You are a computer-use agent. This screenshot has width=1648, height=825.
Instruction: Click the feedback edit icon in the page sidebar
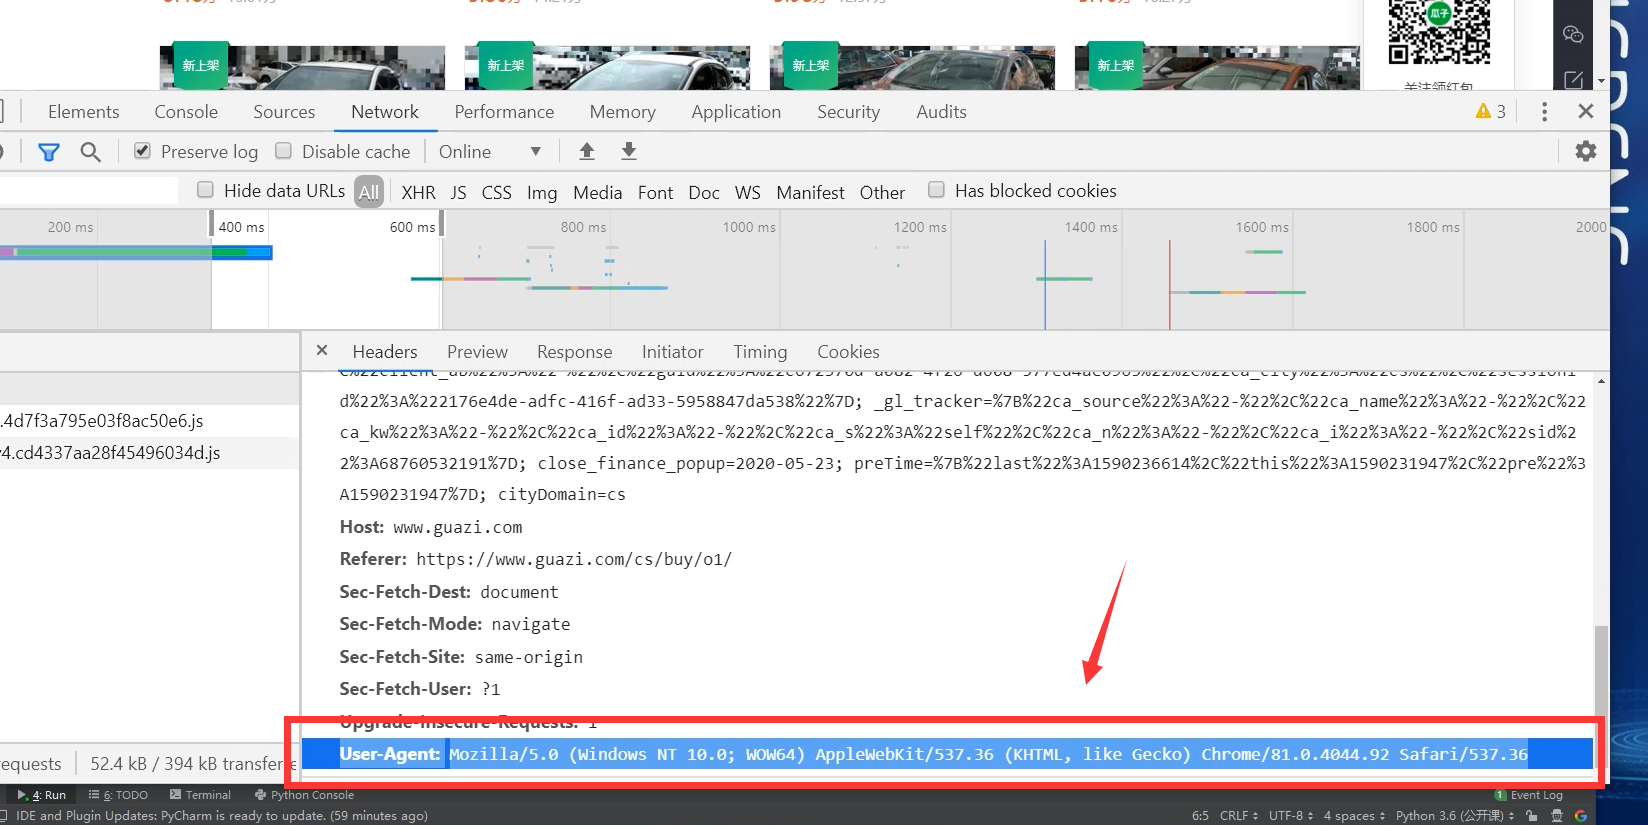(1573, 79)
